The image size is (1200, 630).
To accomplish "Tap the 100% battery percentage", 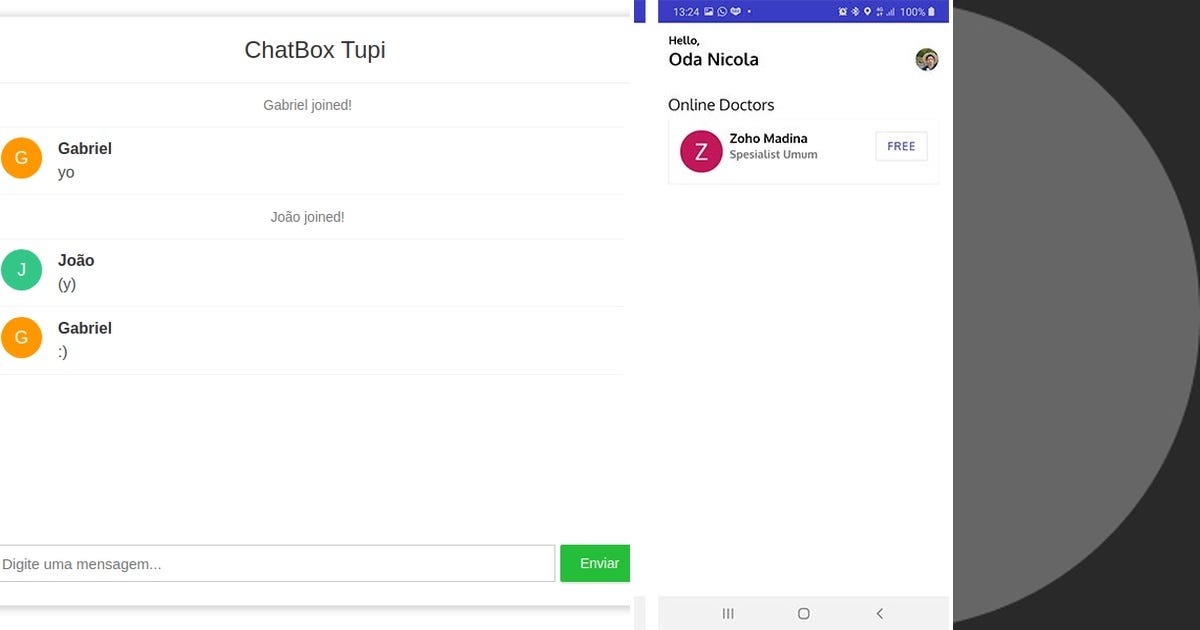I will 912,12.
